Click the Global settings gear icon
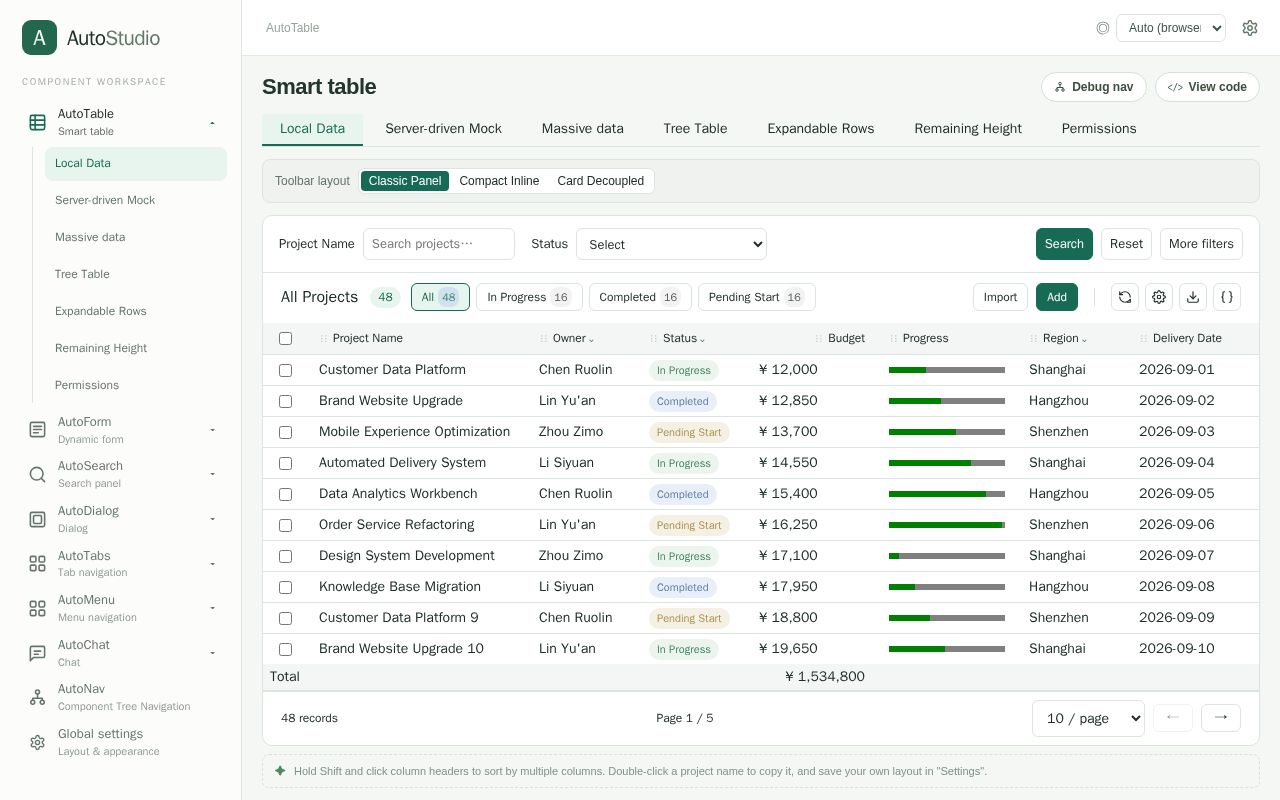1280x800 pixels. point(37,742)
